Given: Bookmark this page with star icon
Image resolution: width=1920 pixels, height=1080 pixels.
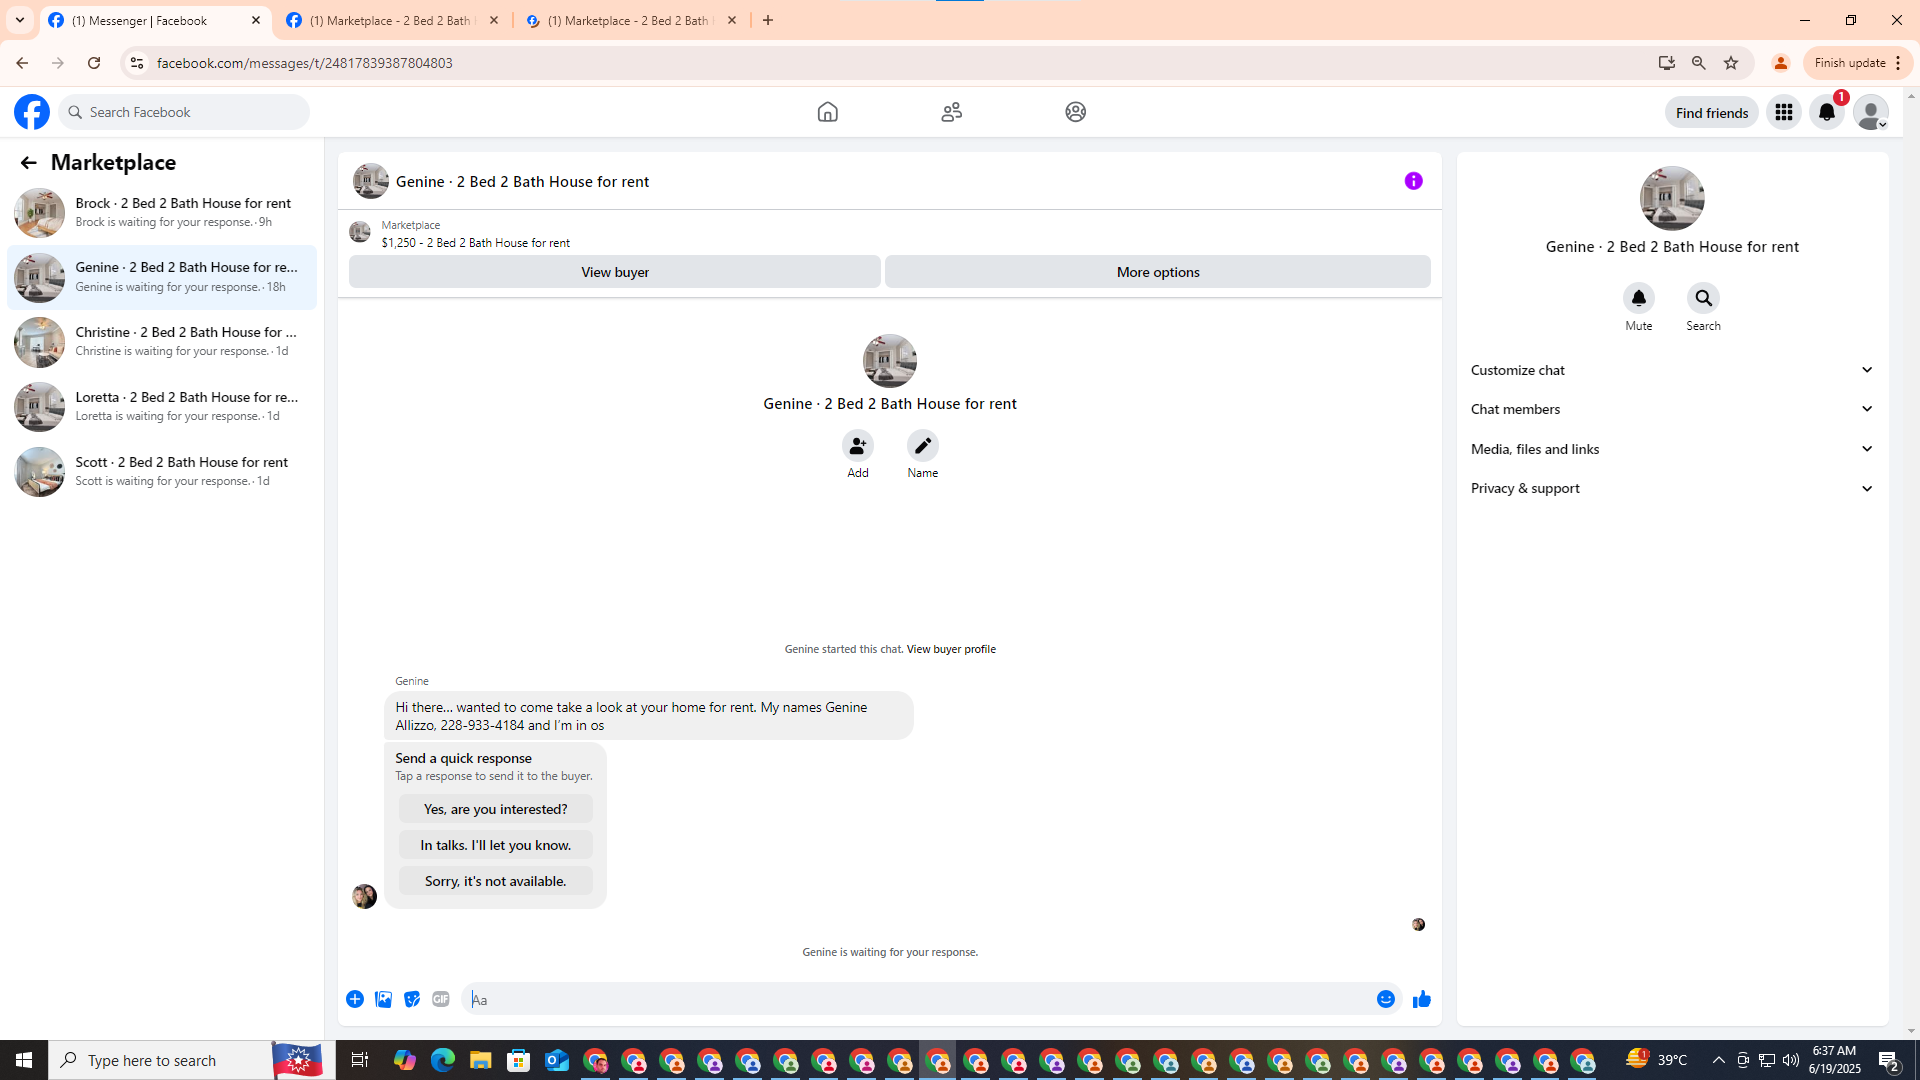Looking at the screenshot, I should coord(1731,63).
